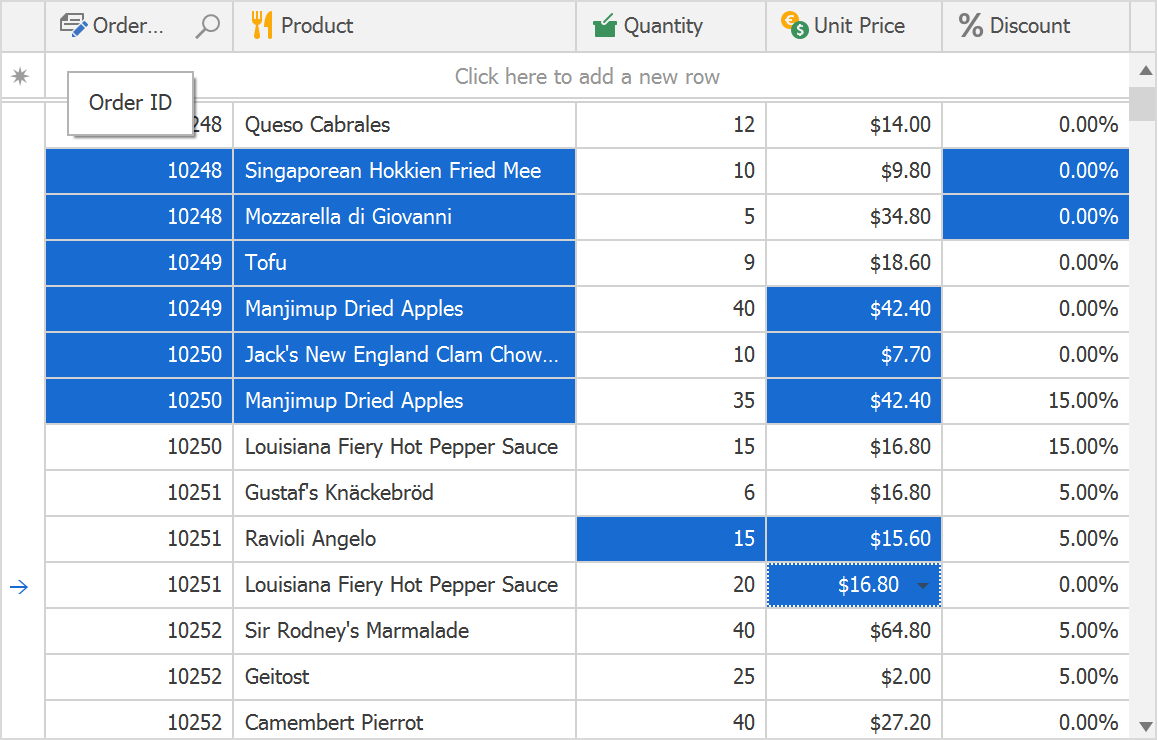This screenshot has height=740, width=1158.
Task: Click the Order ID tooltip popup
Action: [x=130, y=103]
